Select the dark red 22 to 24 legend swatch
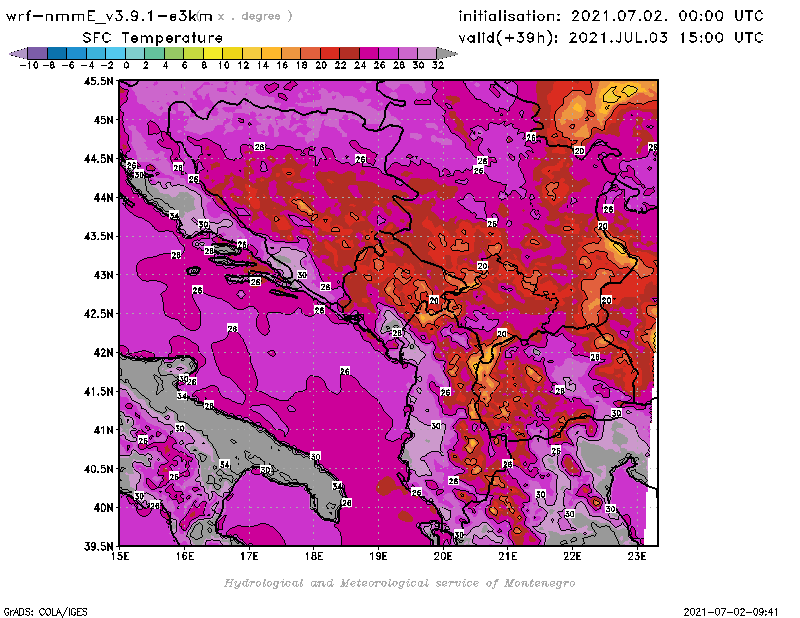 tap(349, 53)
